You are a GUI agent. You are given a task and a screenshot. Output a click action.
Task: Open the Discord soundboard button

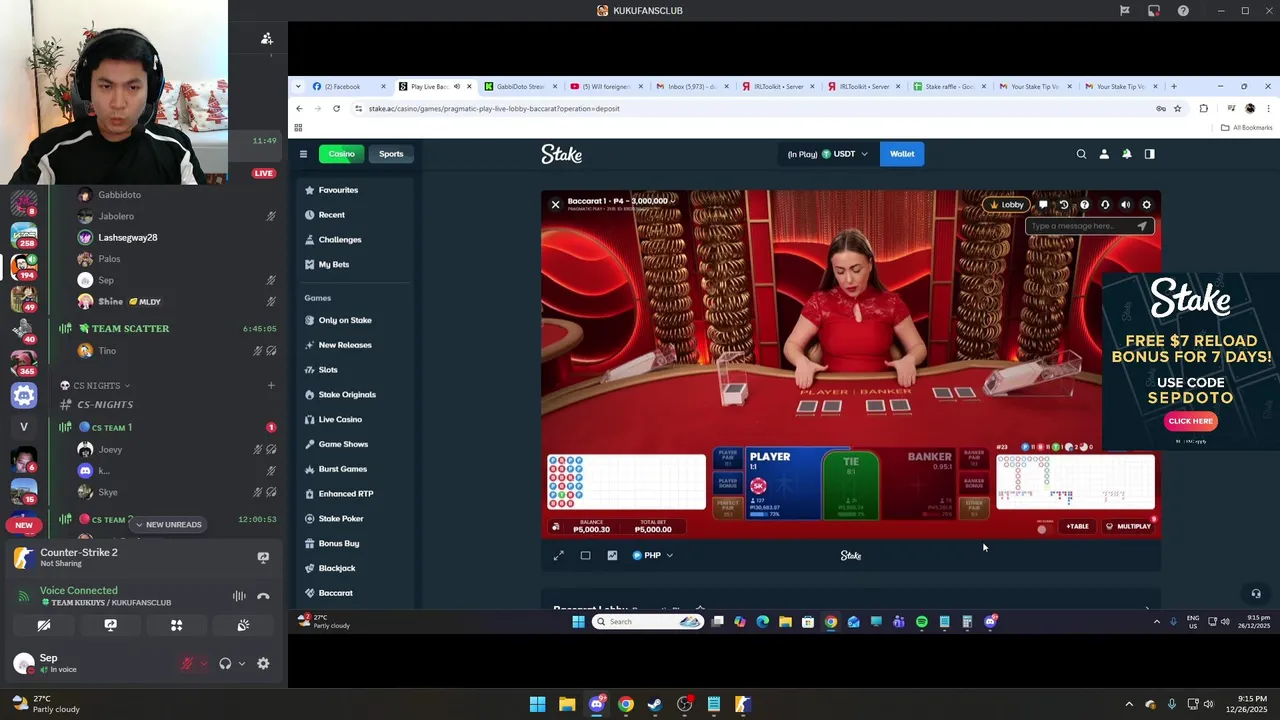(243, 625)
